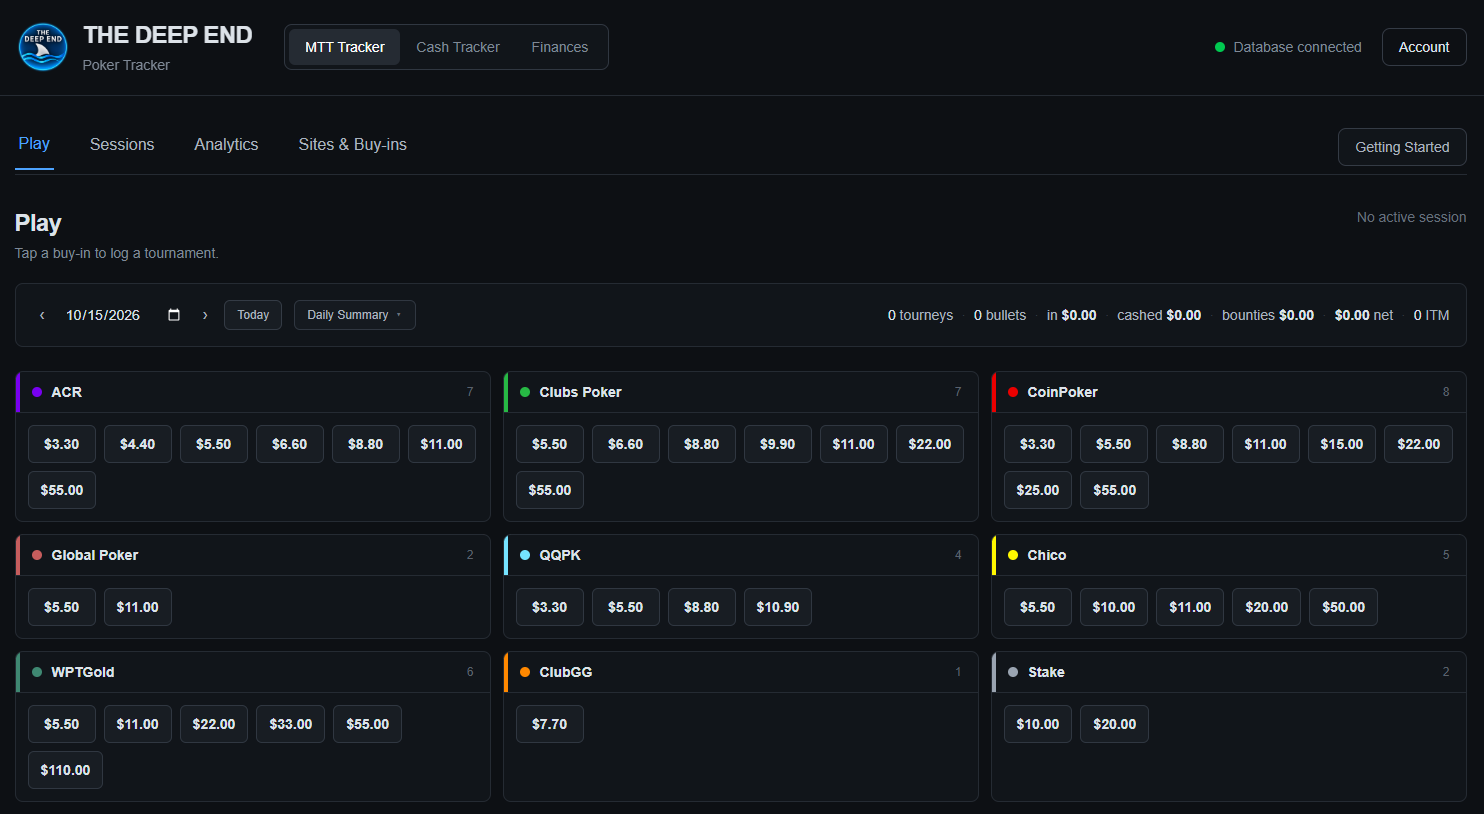Image resolution: width=1484 pixels, height=814 pixels.
Task: Go to previous day arrow
Action: [42, 315]
